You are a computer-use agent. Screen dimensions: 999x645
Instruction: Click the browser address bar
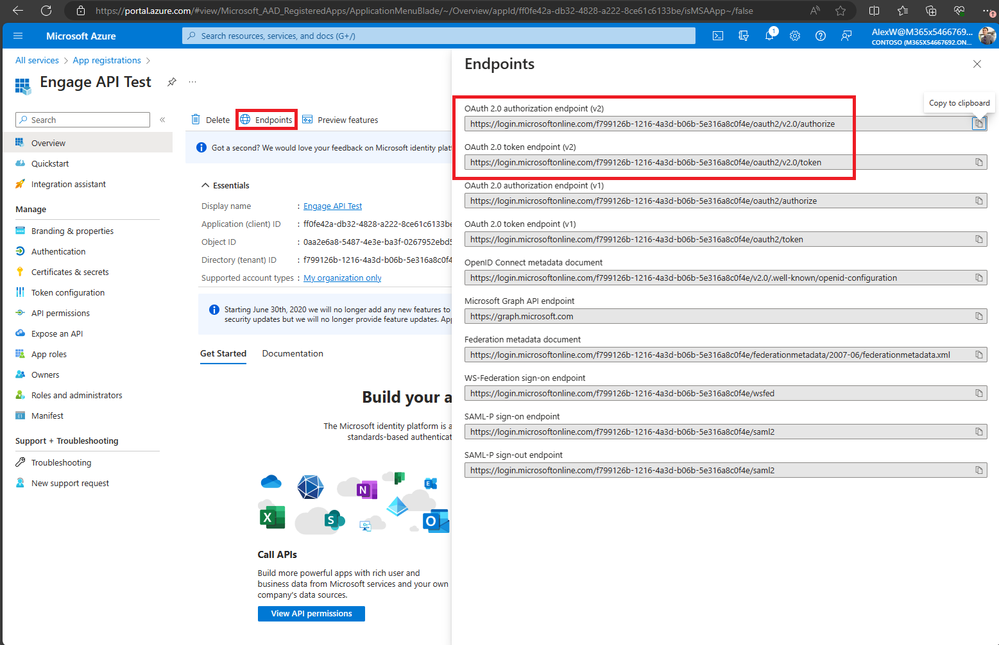point(424,10)
